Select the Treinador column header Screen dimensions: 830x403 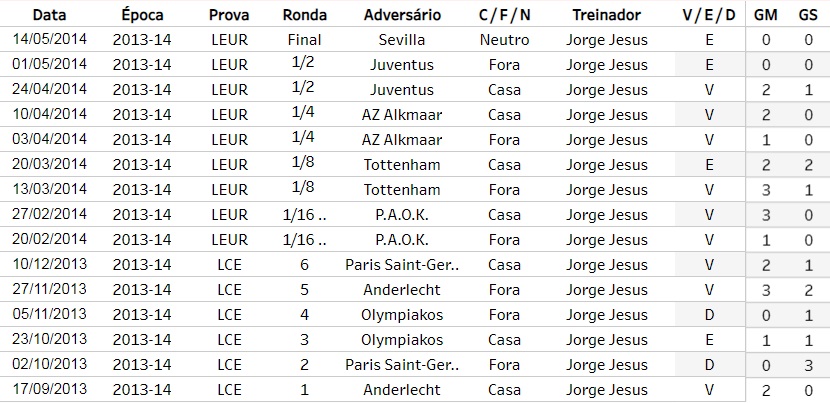(607, 15)
